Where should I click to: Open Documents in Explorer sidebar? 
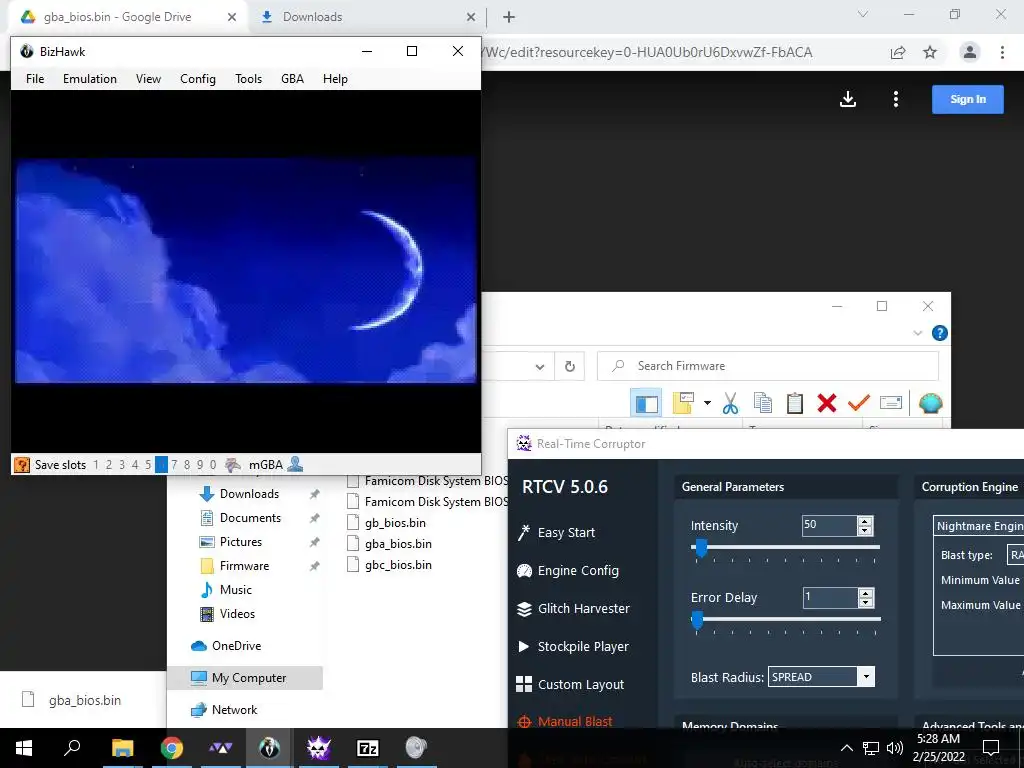[x=250, y=518]
